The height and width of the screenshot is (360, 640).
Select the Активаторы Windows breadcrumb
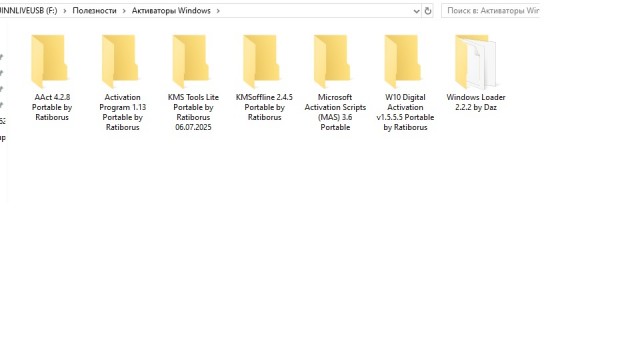pos(171,11)
